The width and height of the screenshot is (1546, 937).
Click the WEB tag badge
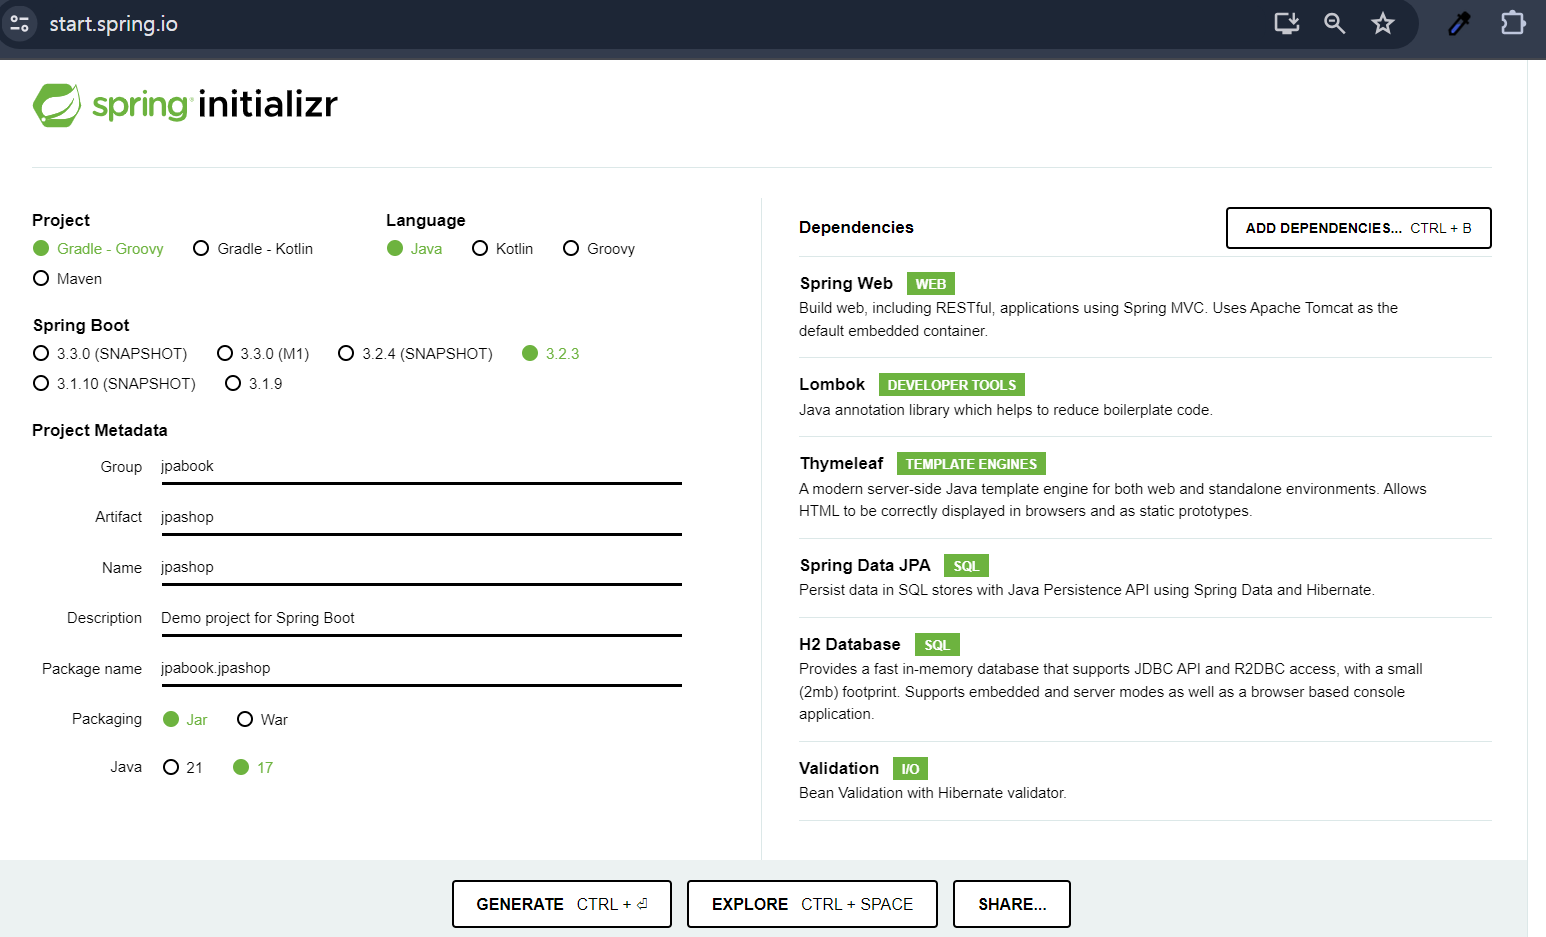[x=931, y=284]
